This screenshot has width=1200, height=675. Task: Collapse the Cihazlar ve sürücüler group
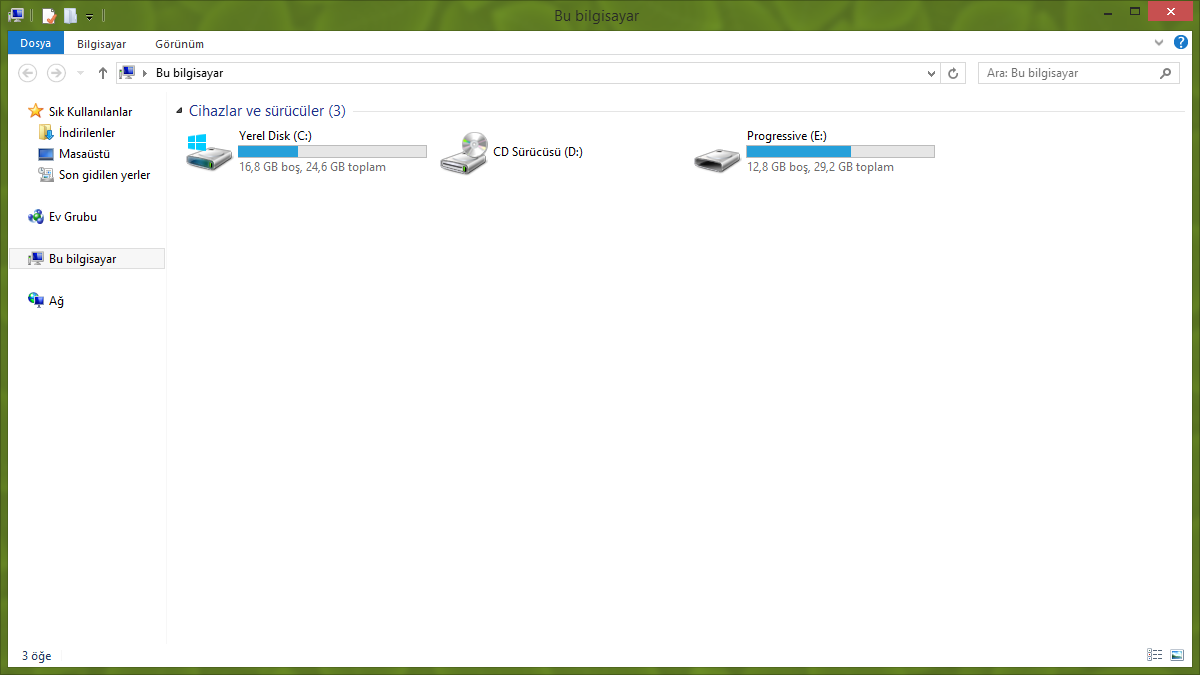pos(179,112)
